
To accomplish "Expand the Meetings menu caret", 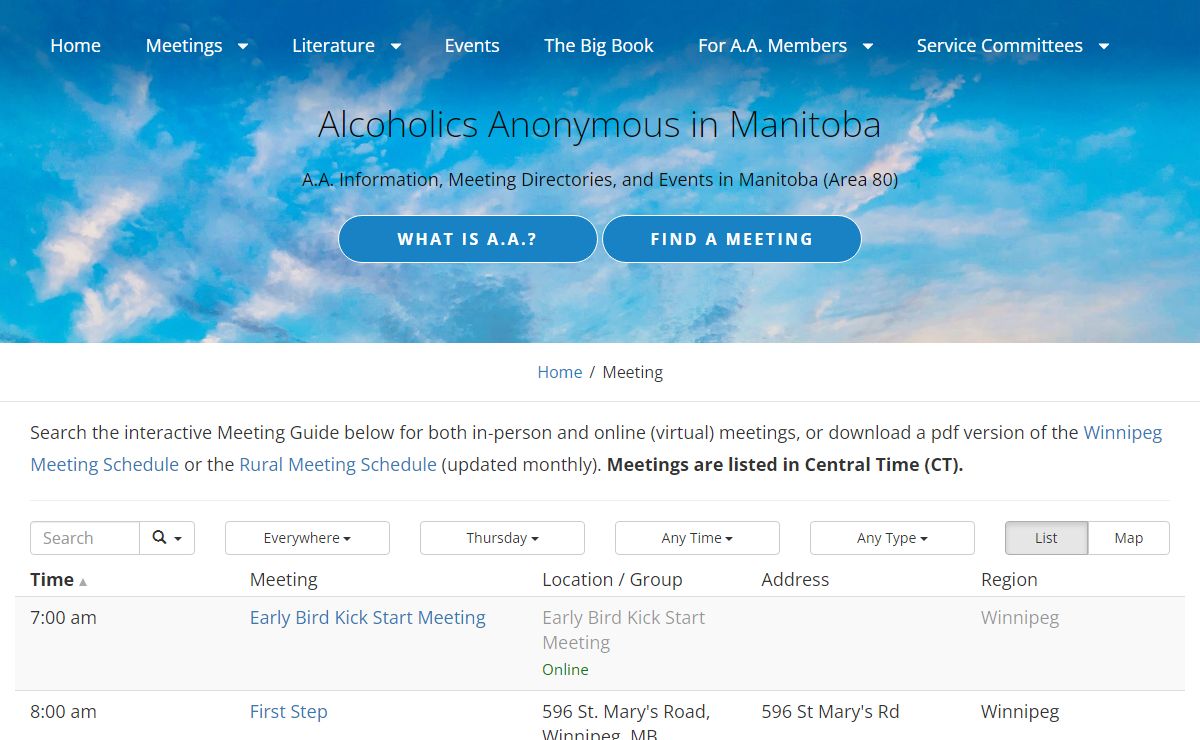I will [242, 46].
